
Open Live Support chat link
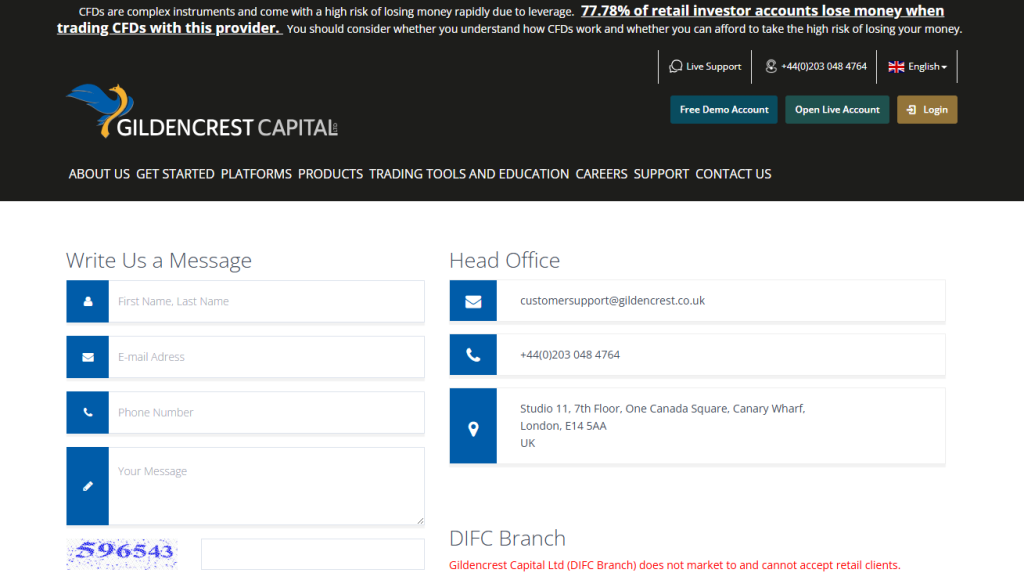(x=706, y=67)
